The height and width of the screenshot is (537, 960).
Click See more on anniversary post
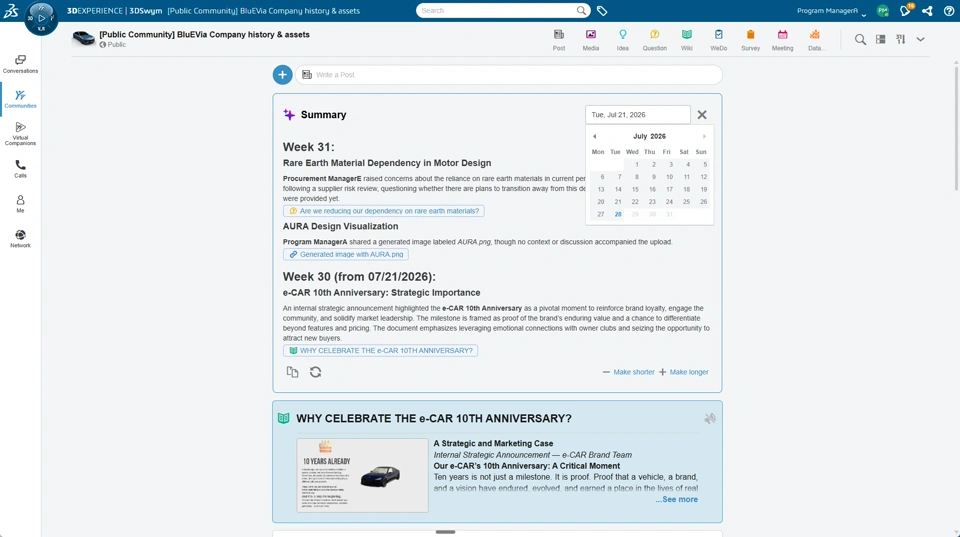[677, 499]
